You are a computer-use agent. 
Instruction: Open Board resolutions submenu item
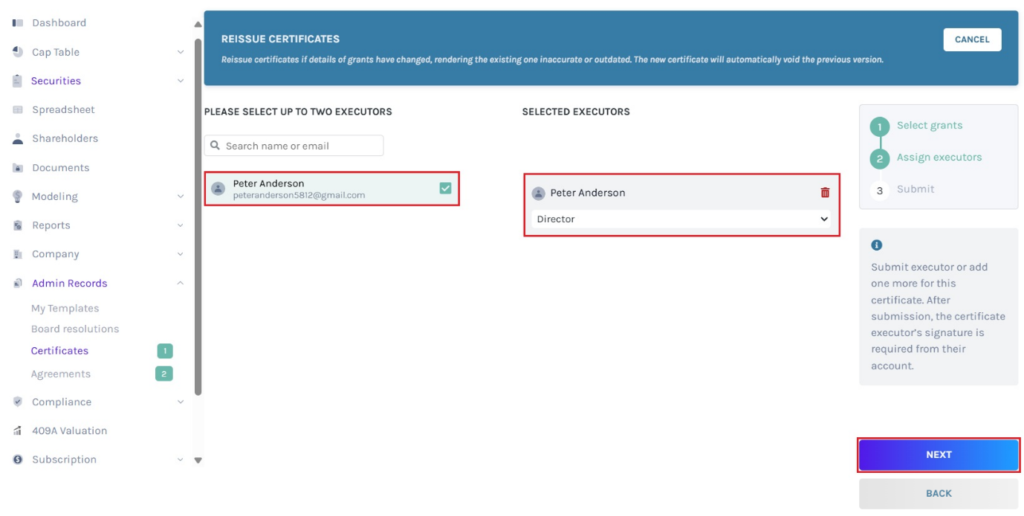(75, 329)
